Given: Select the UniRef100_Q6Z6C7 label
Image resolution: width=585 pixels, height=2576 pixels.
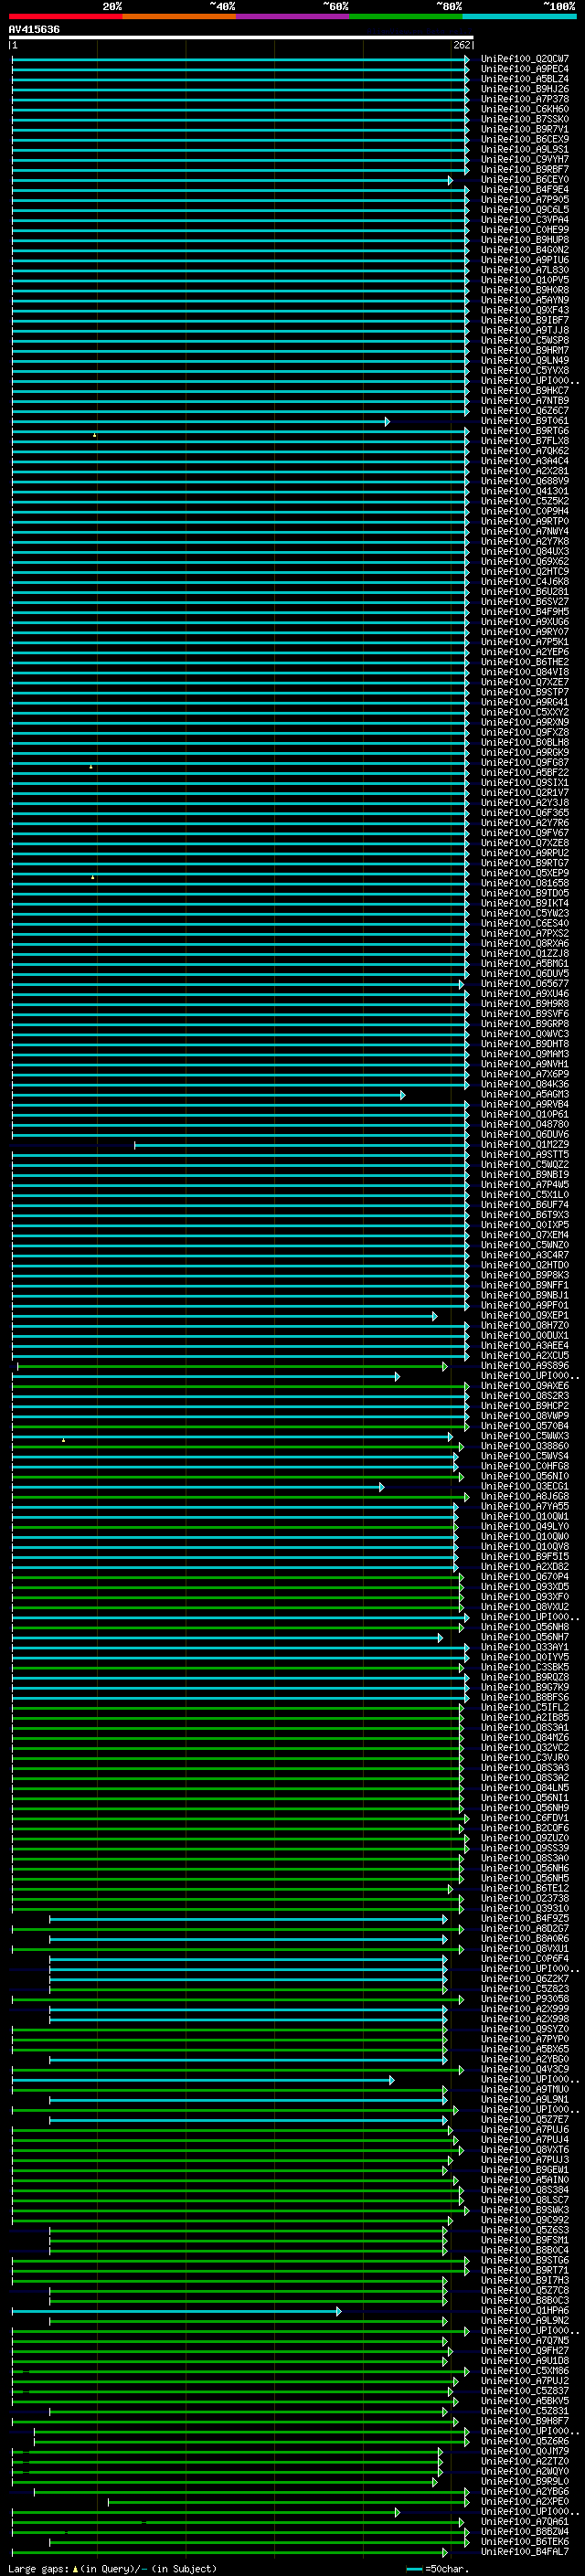Looking at the screenshot, I should point(525,411).
